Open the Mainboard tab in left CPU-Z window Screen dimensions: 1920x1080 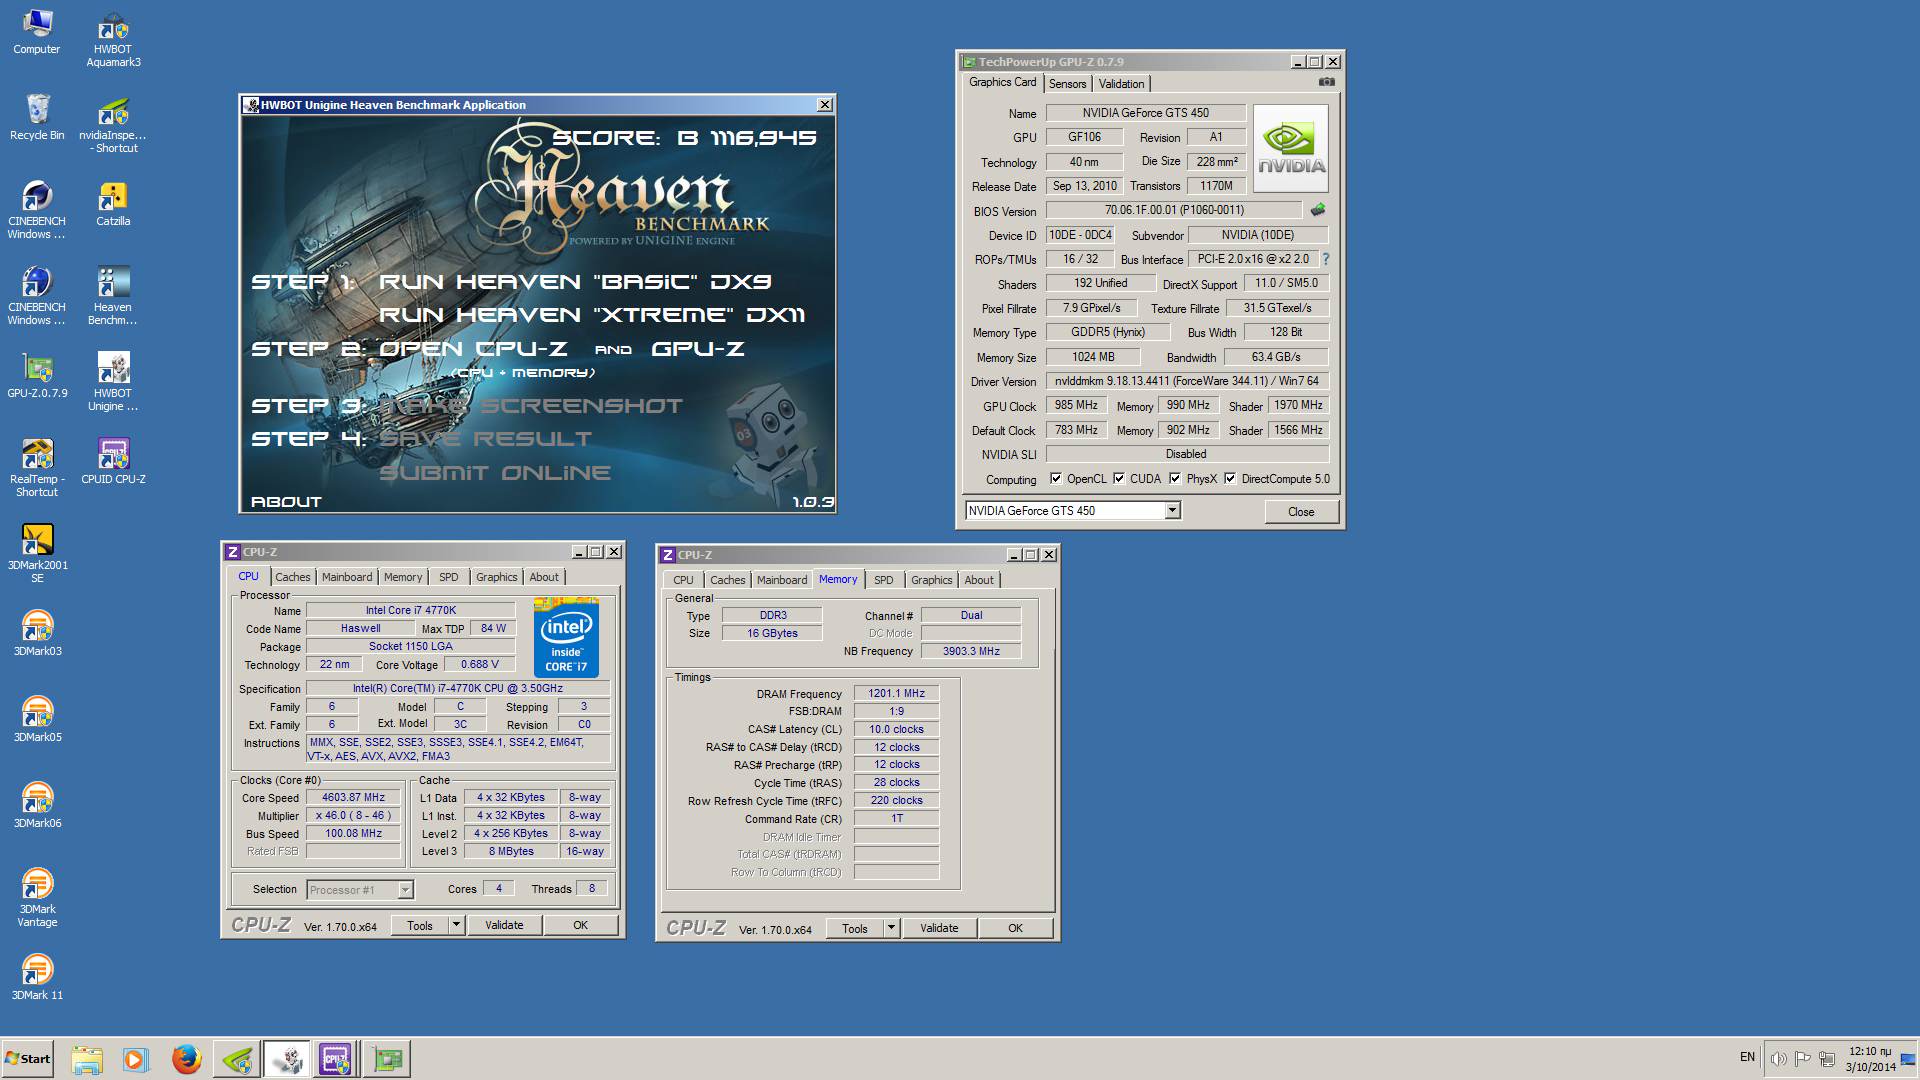point(347,577)
